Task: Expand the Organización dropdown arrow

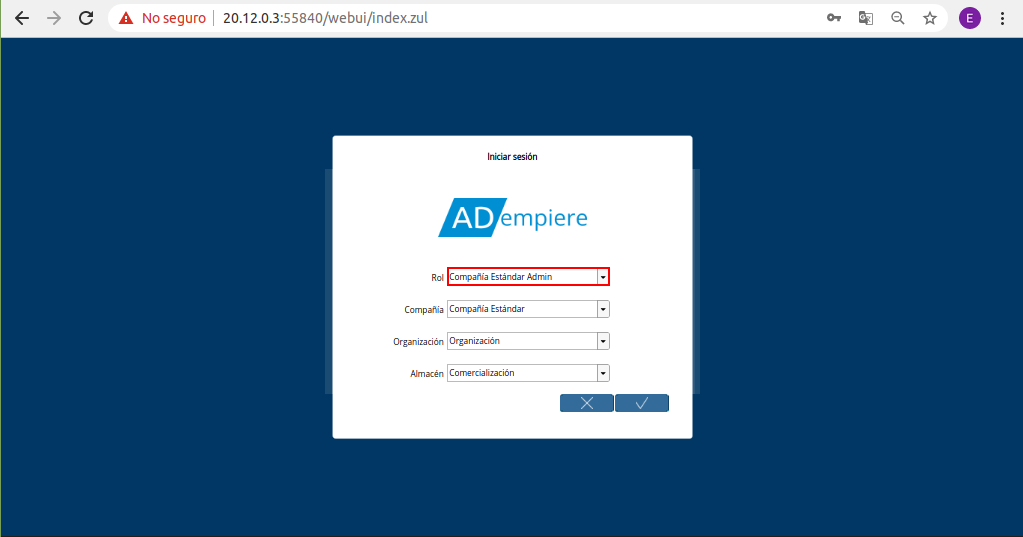Action: (x=603, y=341)
